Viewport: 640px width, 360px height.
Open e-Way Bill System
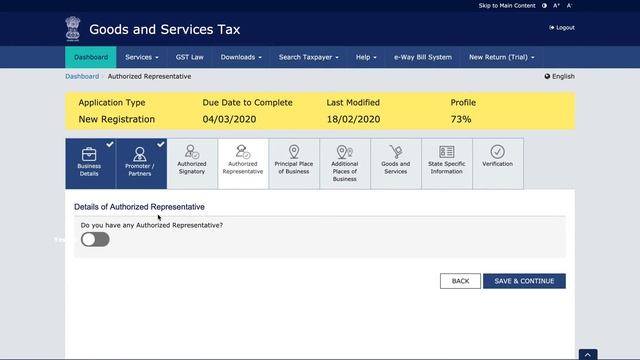[x=423, y=57]
